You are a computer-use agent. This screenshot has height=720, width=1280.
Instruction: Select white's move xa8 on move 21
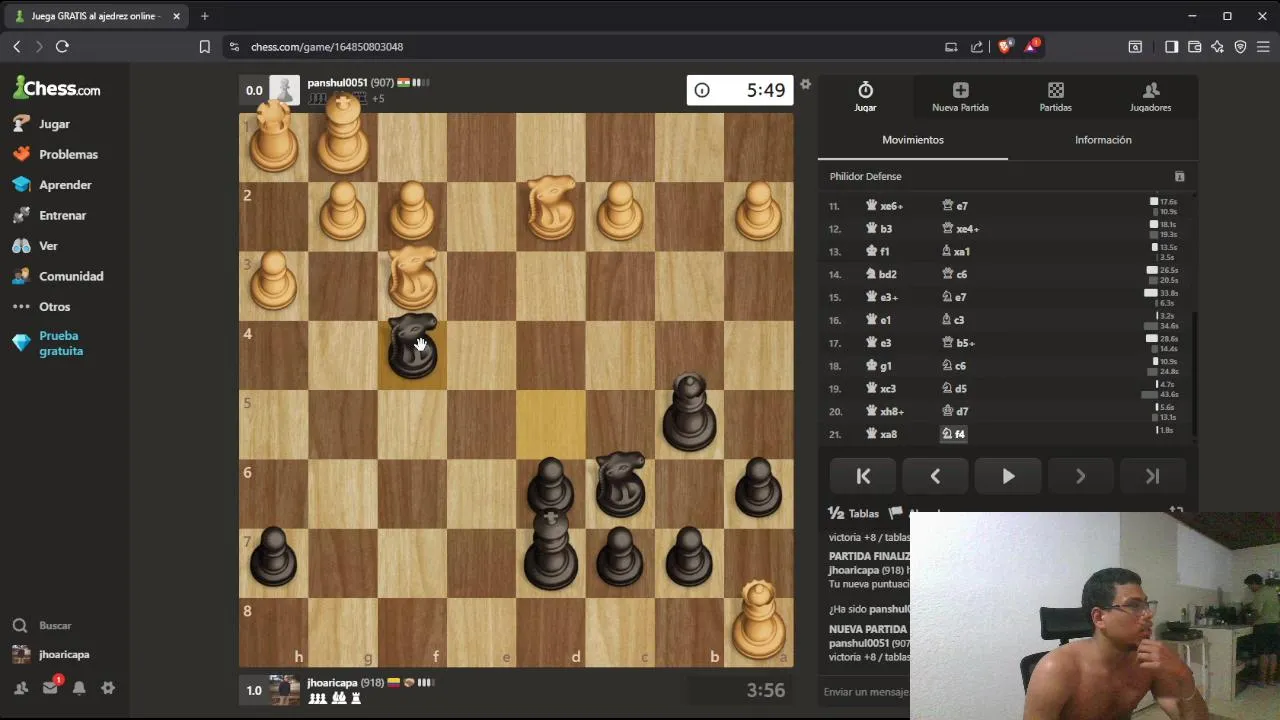click(881, 434)
